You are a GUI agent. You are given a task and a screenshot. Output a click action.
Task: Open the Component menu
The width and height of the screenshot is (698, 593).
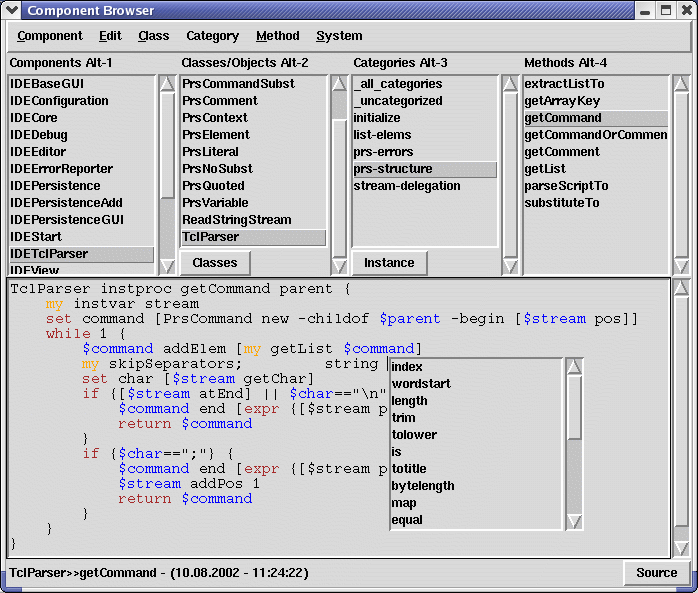[x=50, y=36]
